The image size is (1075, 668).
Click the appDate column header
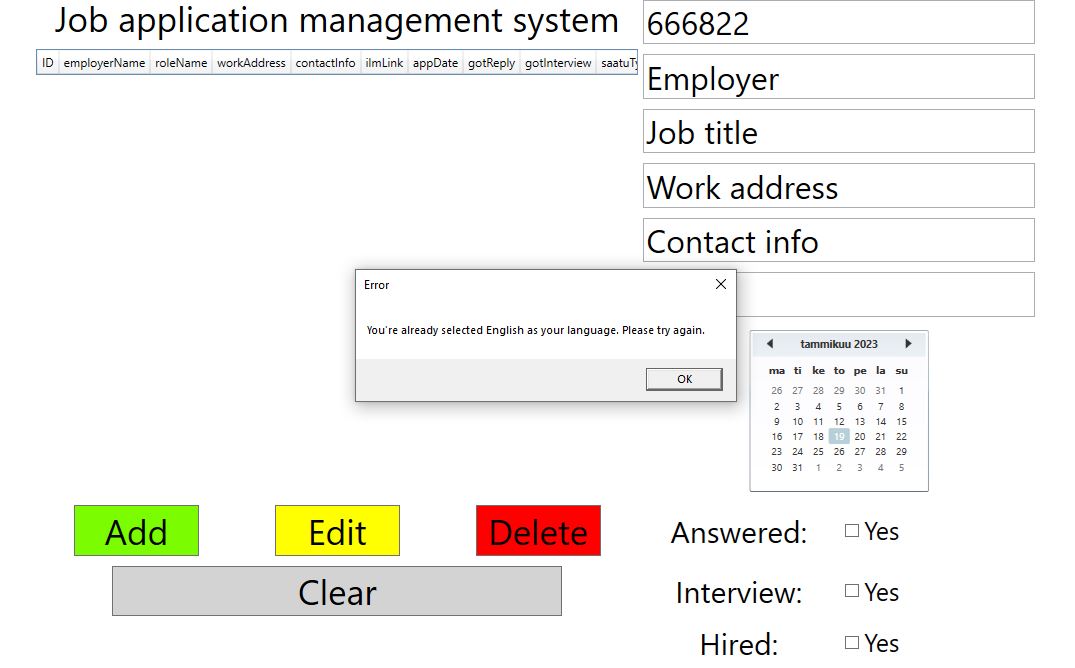point(435,62)
